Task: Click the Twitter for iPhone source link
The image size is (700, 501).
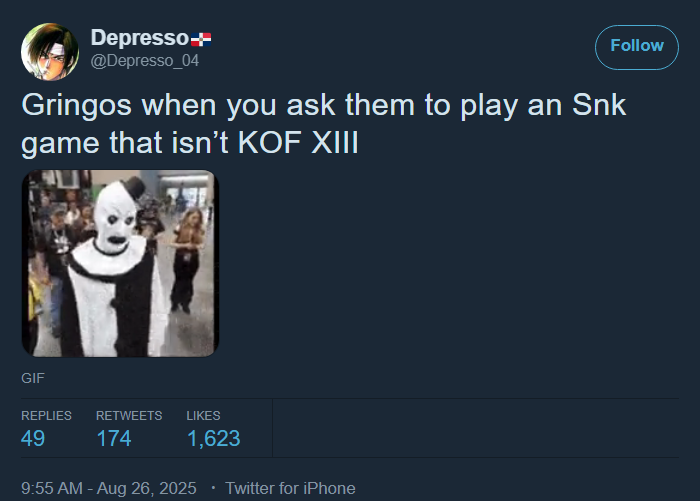Action: (x=290, y=488)
